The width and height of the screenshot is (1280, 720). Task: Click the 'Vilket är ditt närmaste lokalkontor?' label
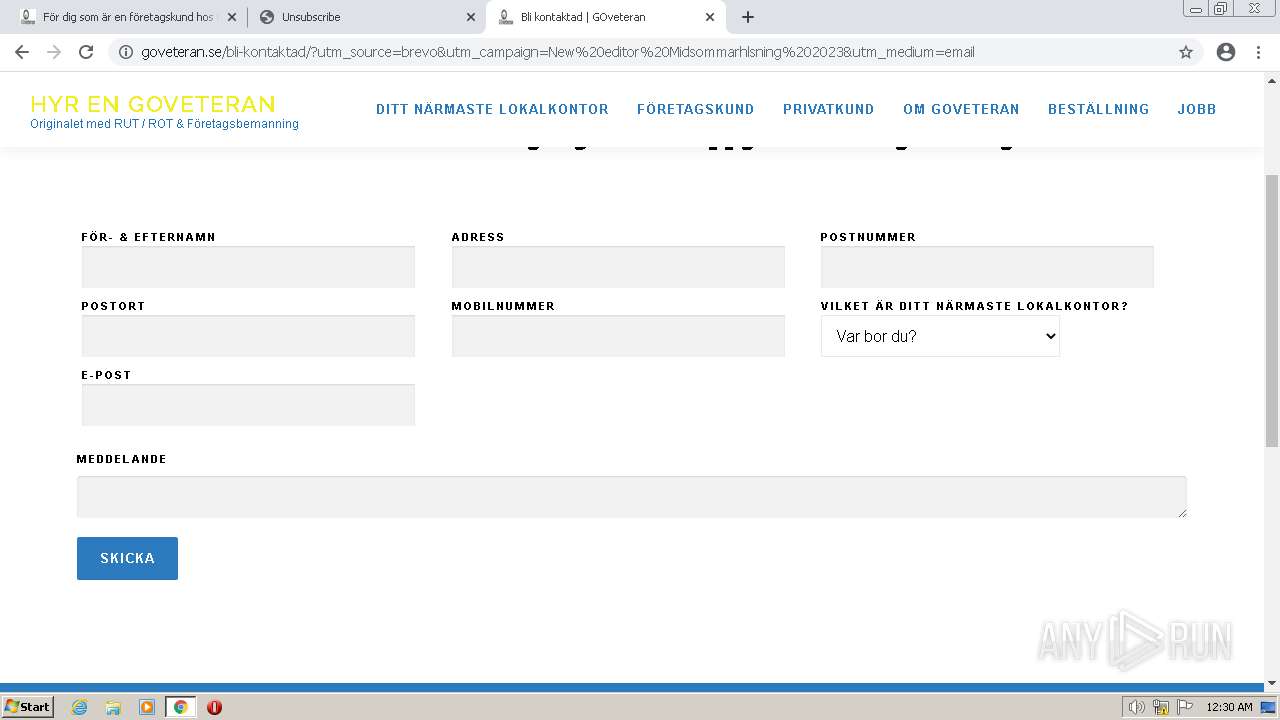(974, 306)
